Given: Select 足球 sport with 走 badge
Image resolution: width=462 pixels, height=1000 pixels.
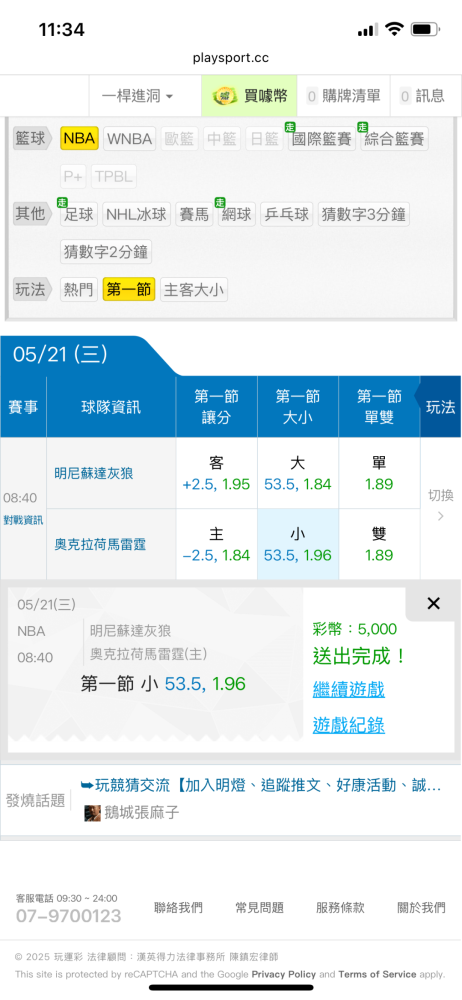Looking at the screenshot, I should tap(79, 214).
